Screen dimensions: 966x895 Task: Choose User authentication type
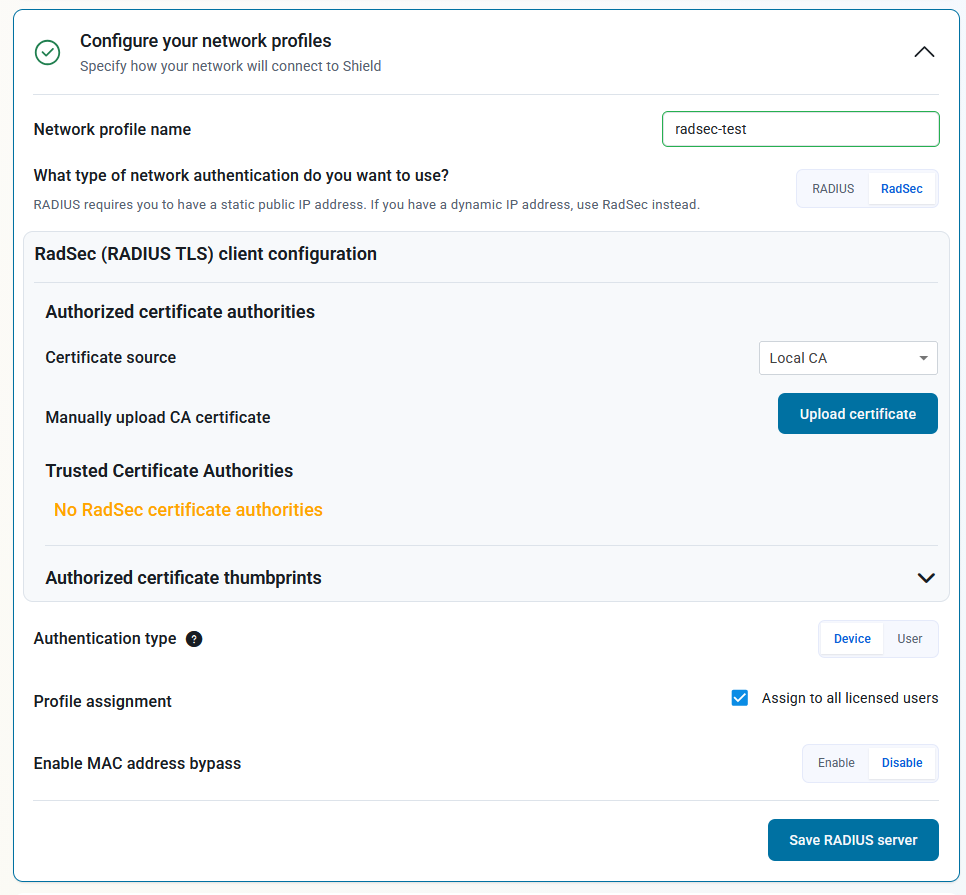909,639
